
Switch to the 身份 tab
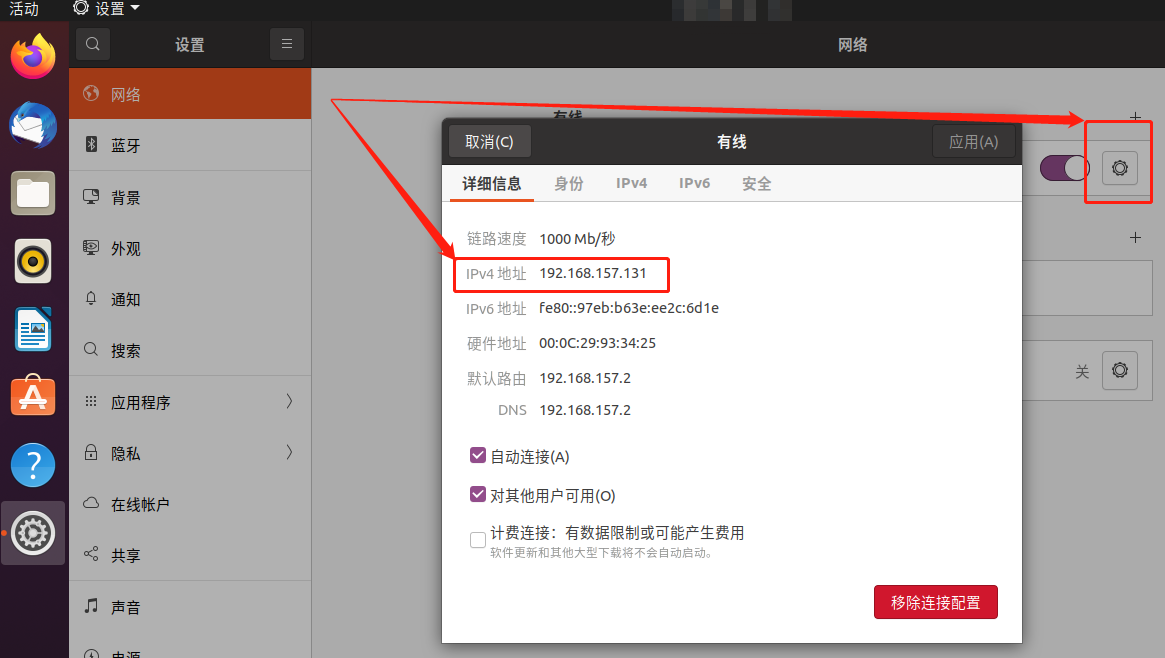tap(569, 183)
